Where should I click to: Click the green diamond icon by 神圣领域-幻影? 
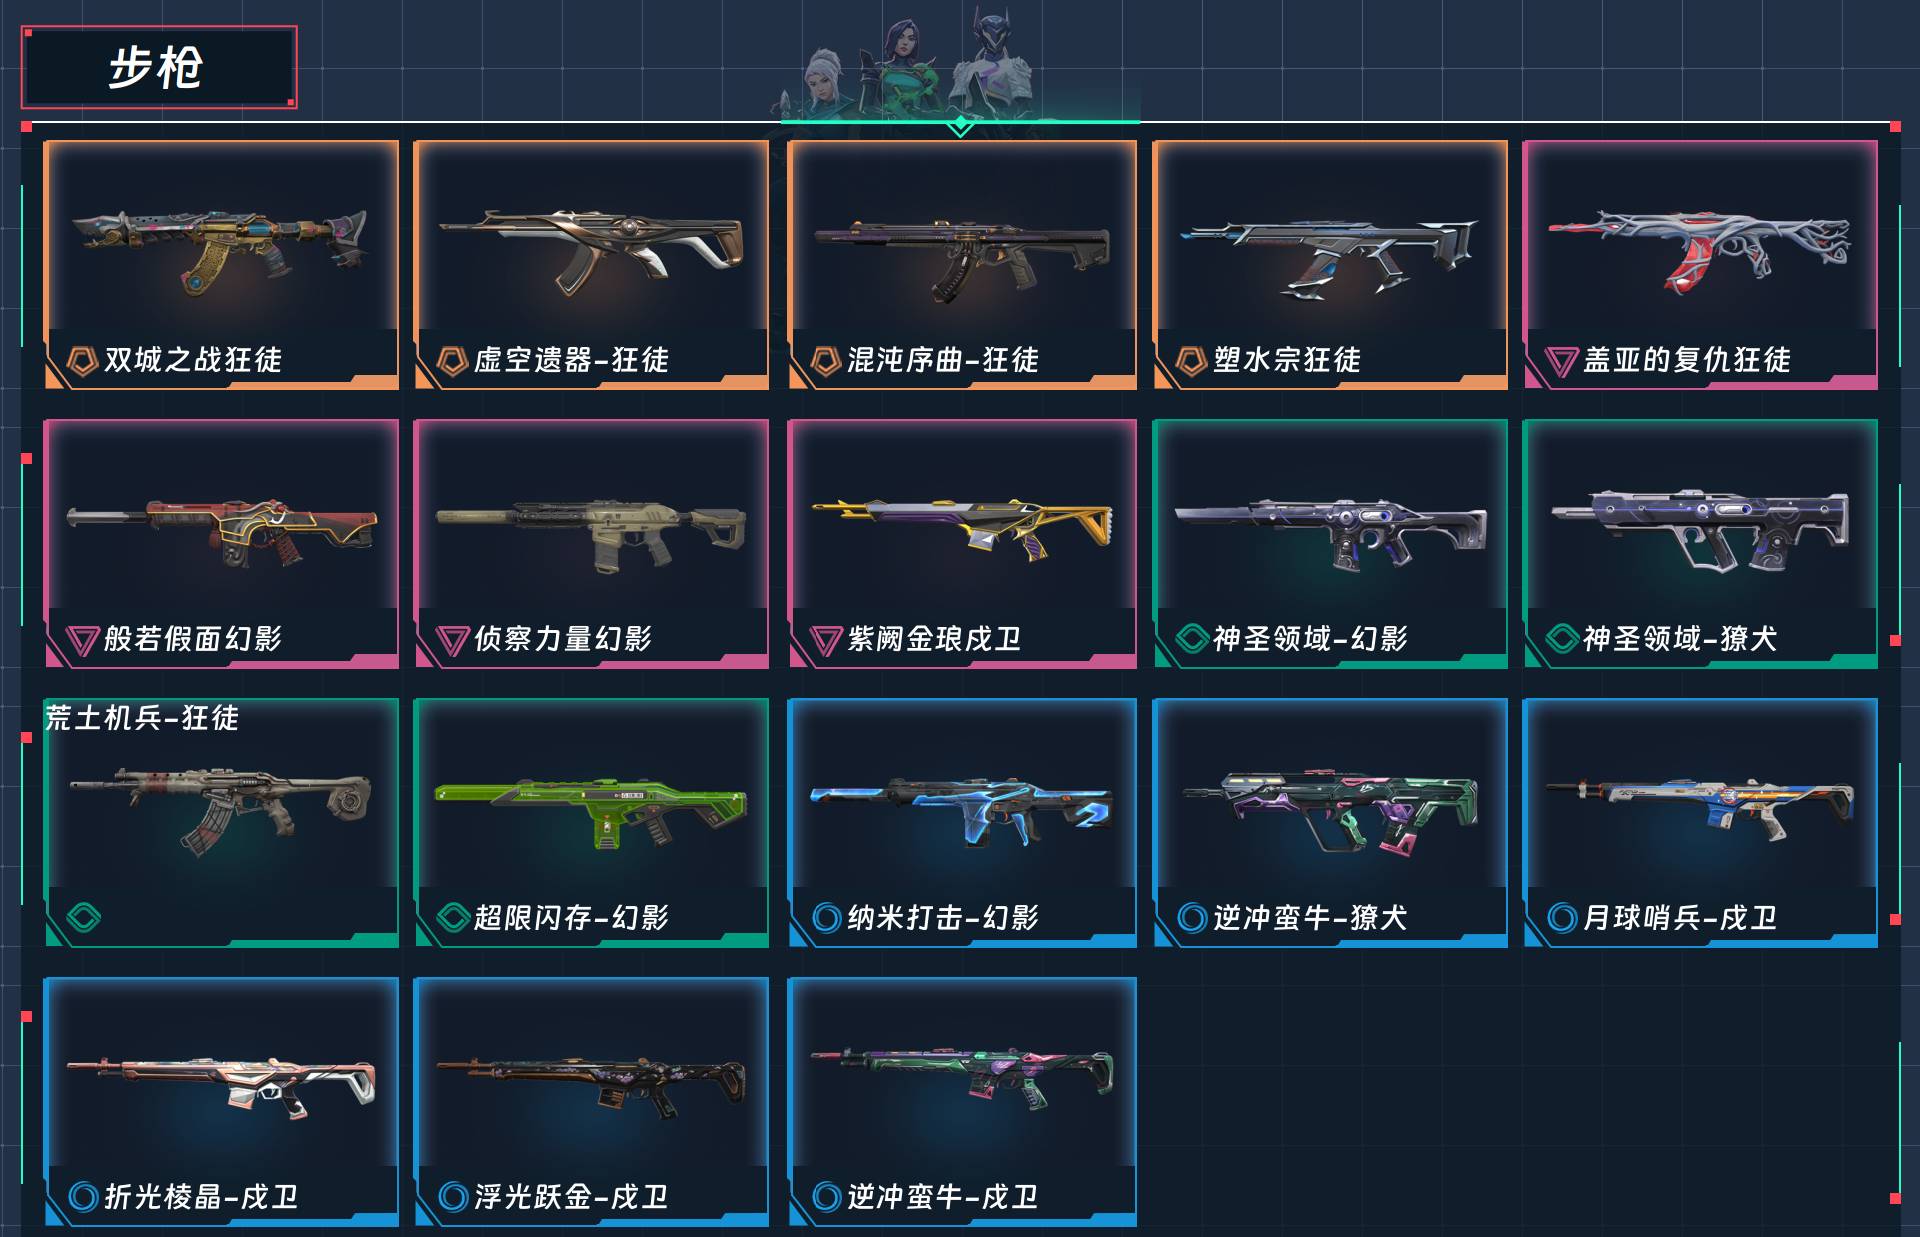point(1191,638)
